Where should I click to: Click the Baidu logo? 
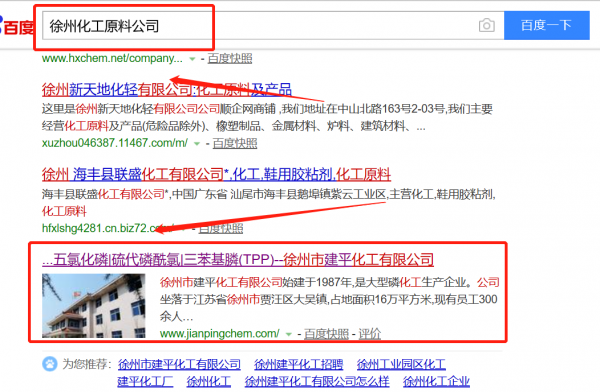[x=17, y=25]
